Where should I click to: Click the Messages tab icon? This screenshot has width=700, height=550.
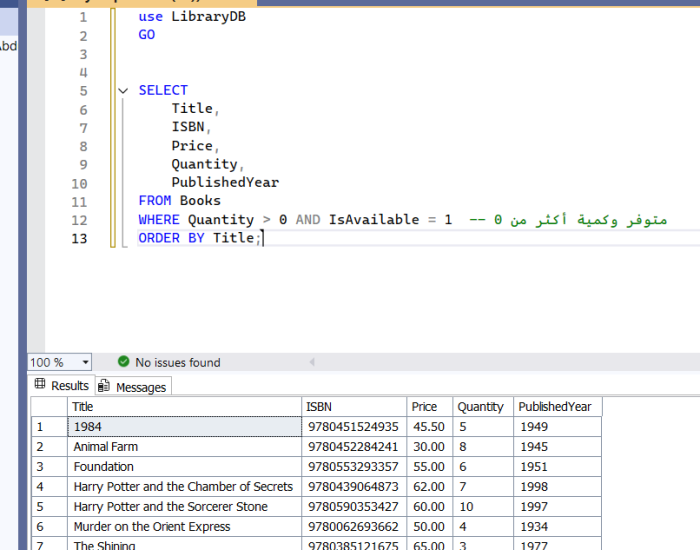click(x=104, y=387)
